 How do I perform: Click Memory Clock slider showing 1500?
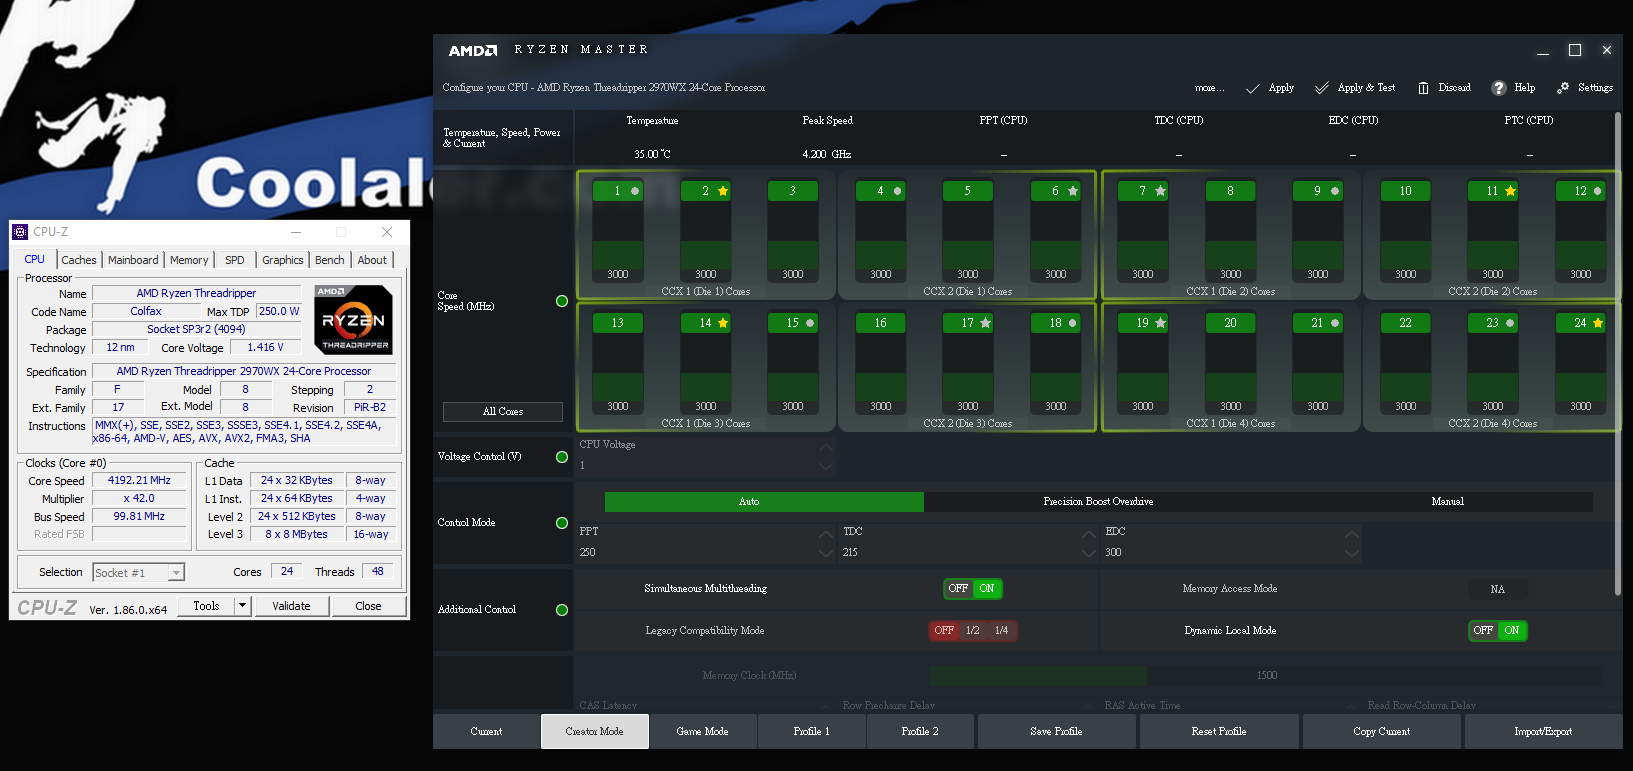pyautogui.click(x=1265, y=676)
